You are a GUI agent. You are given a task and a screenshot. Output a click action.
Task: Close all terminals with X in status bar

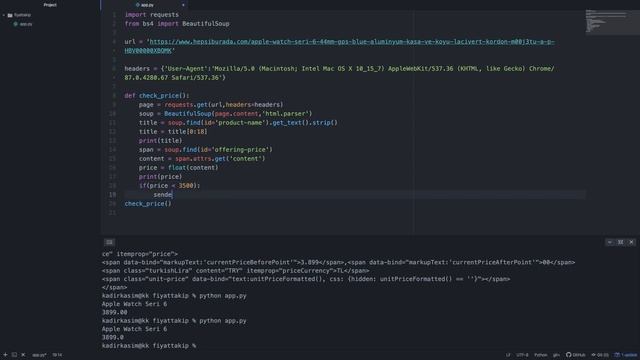tap(23, 355)
